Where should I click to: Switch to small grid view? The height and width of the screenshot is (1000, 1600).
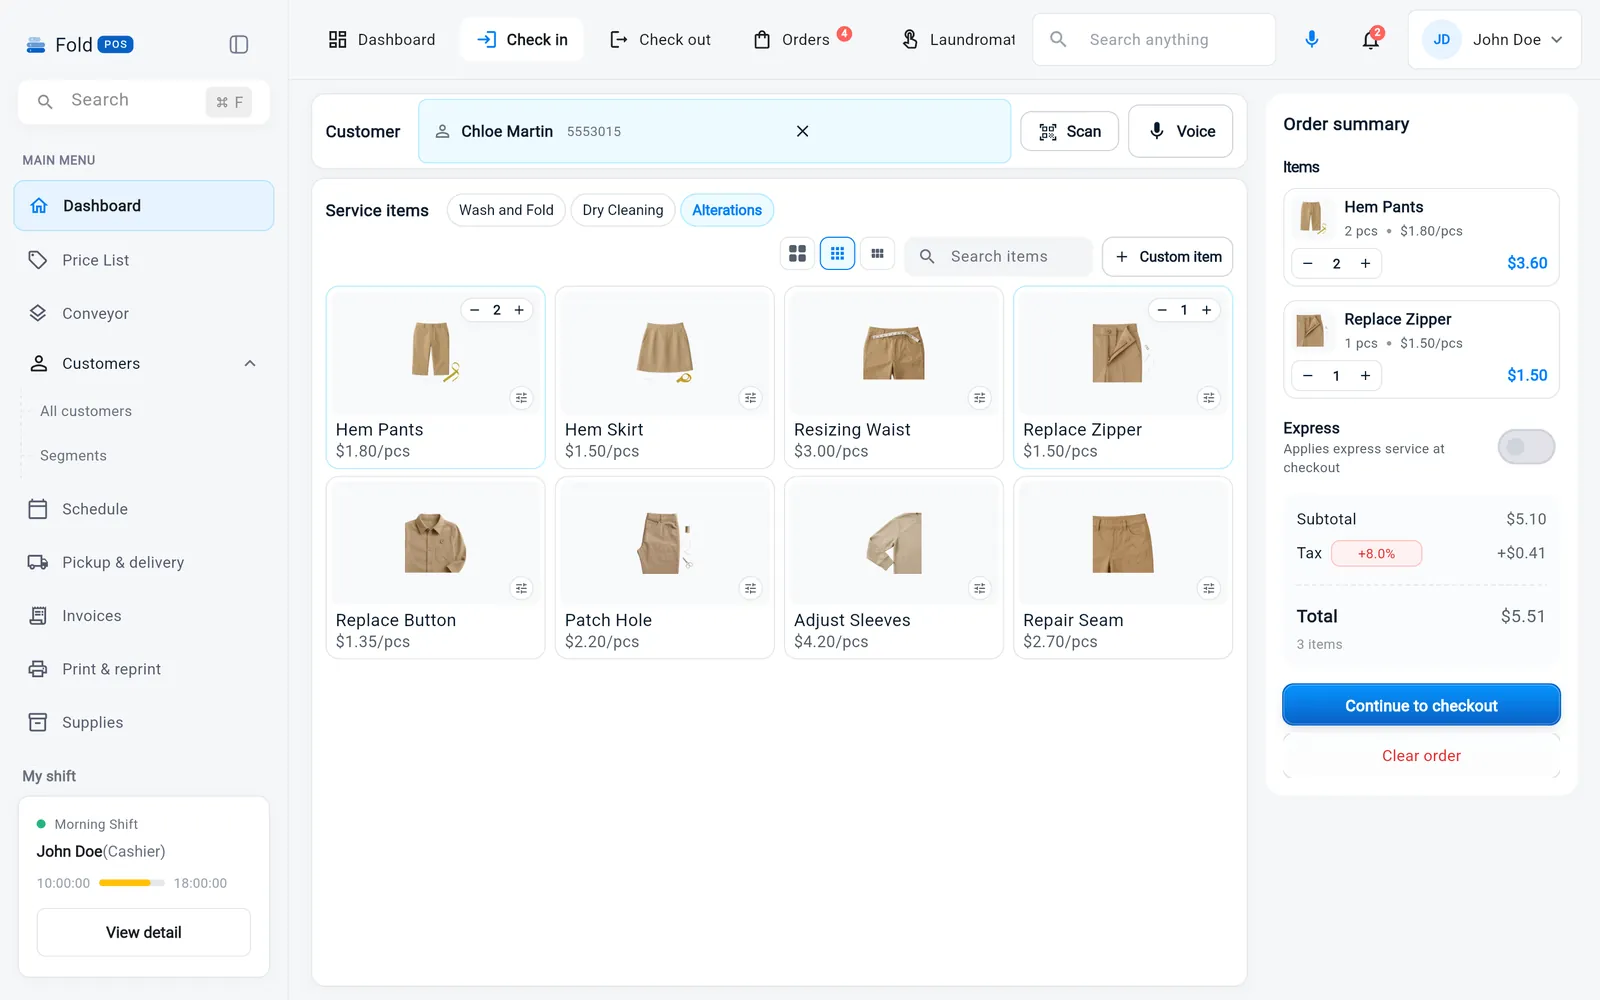(877, 254)
